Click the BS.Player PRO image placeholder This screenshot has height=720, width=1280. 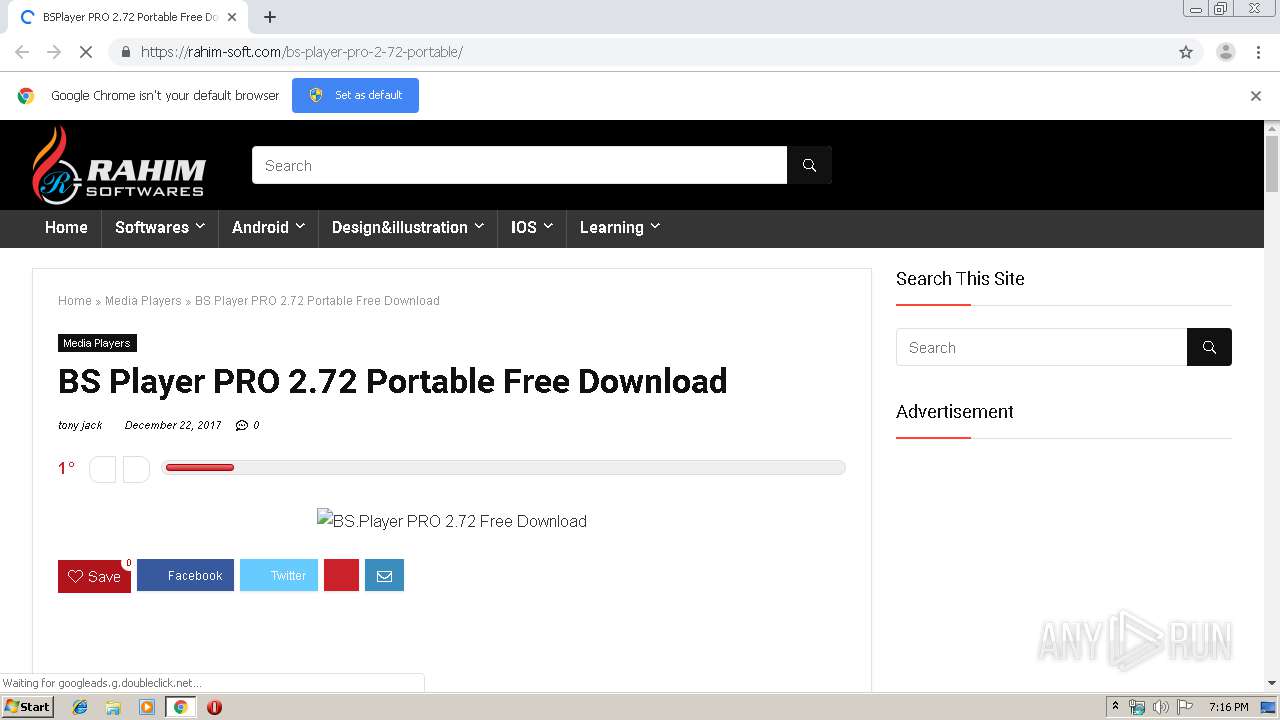452,520
